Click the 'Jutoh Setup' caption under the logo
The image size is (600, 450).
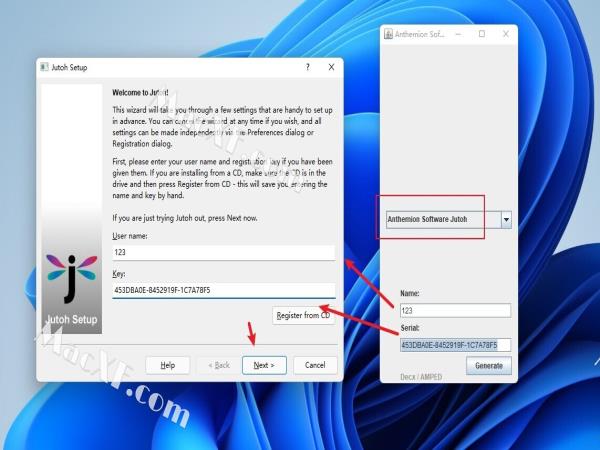(72, 320)
